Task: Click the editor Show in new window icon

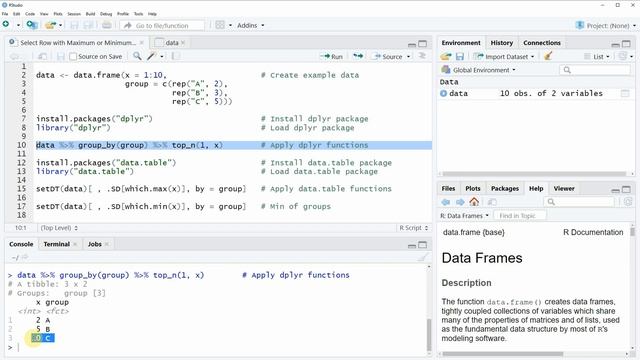Action: click(x=42, y=56)
